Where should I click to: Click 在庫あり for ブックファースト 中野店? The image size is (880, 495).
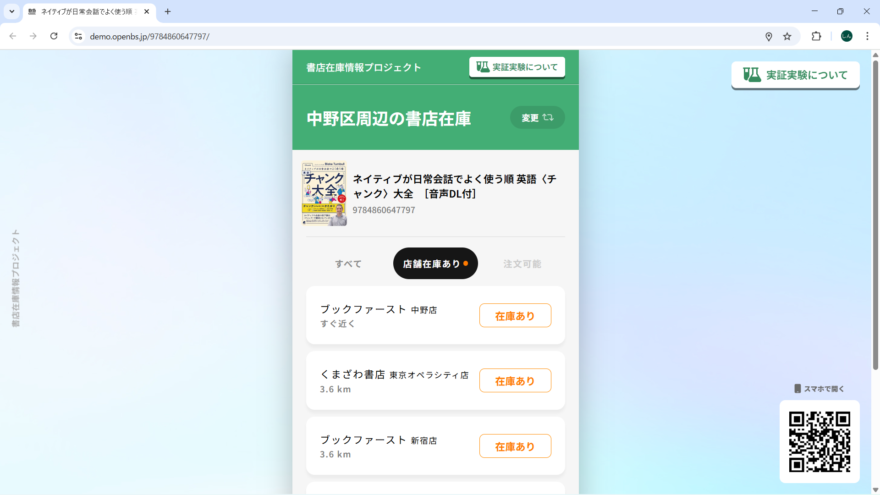pos(515,316)
